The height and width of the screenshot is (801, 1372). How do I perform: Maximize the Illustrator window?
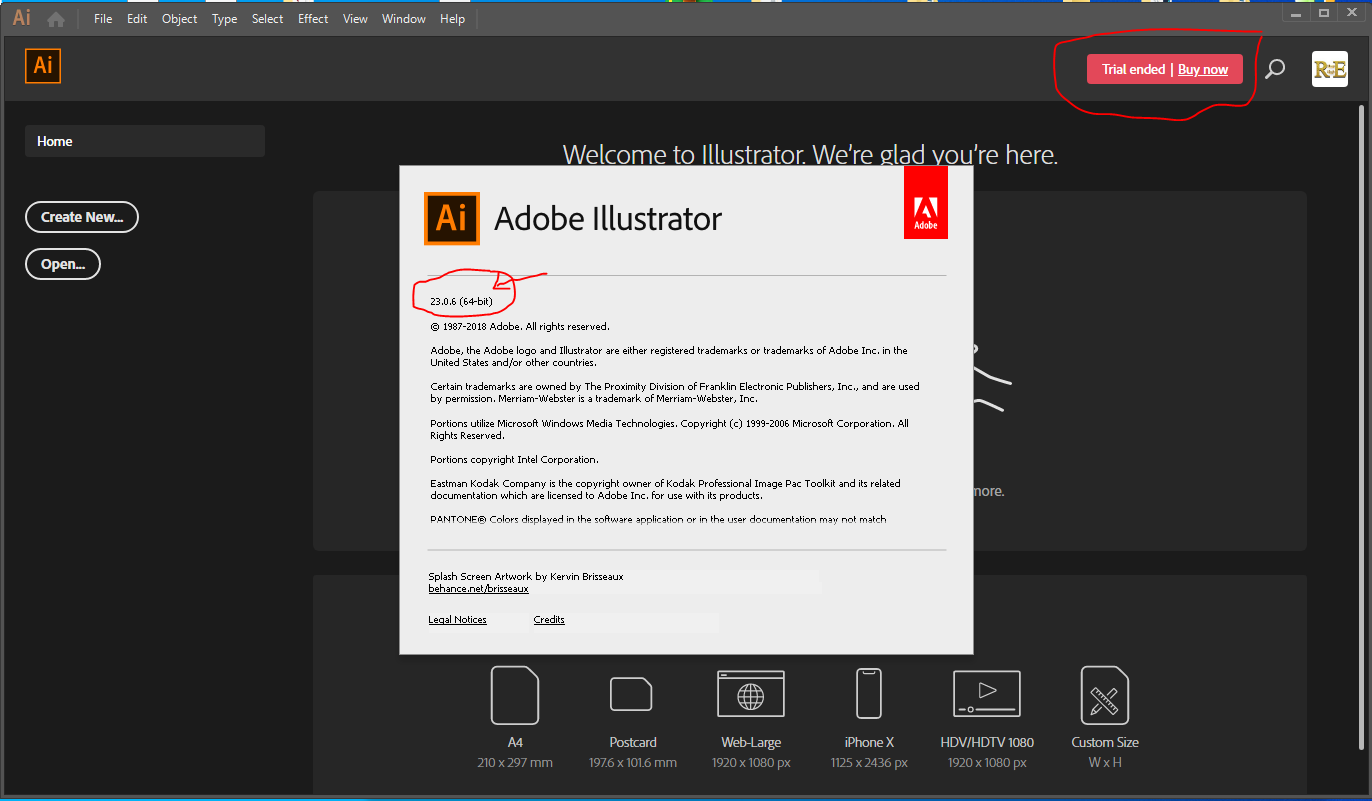point(1324,12)
